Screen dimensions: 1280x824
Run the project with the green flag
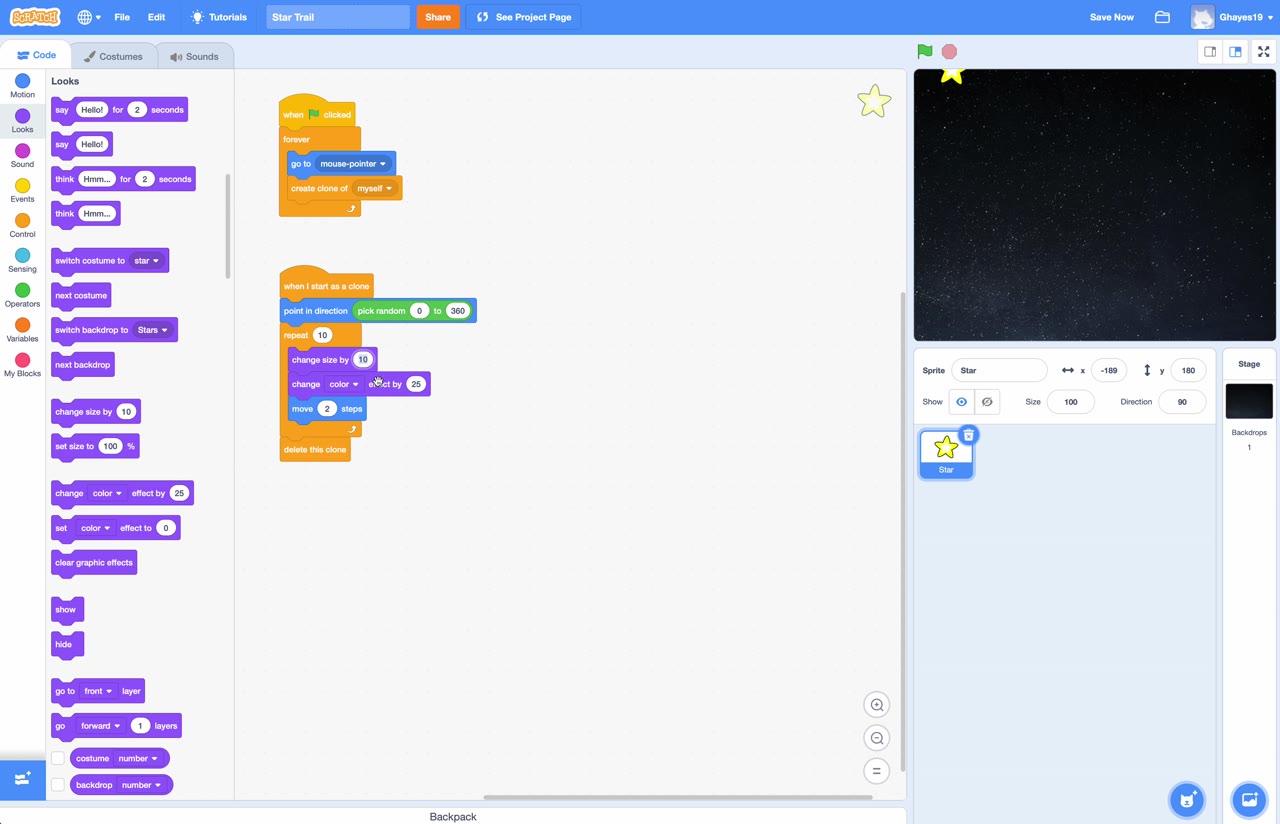coord(924,51)
